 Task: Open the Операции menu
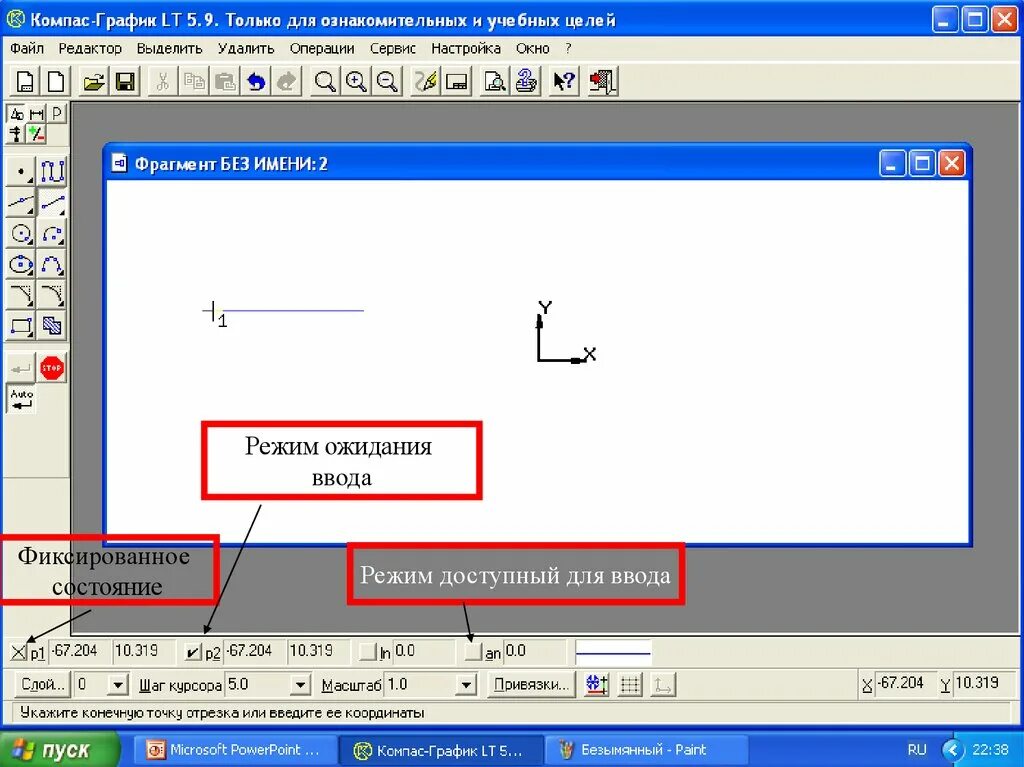322,48
